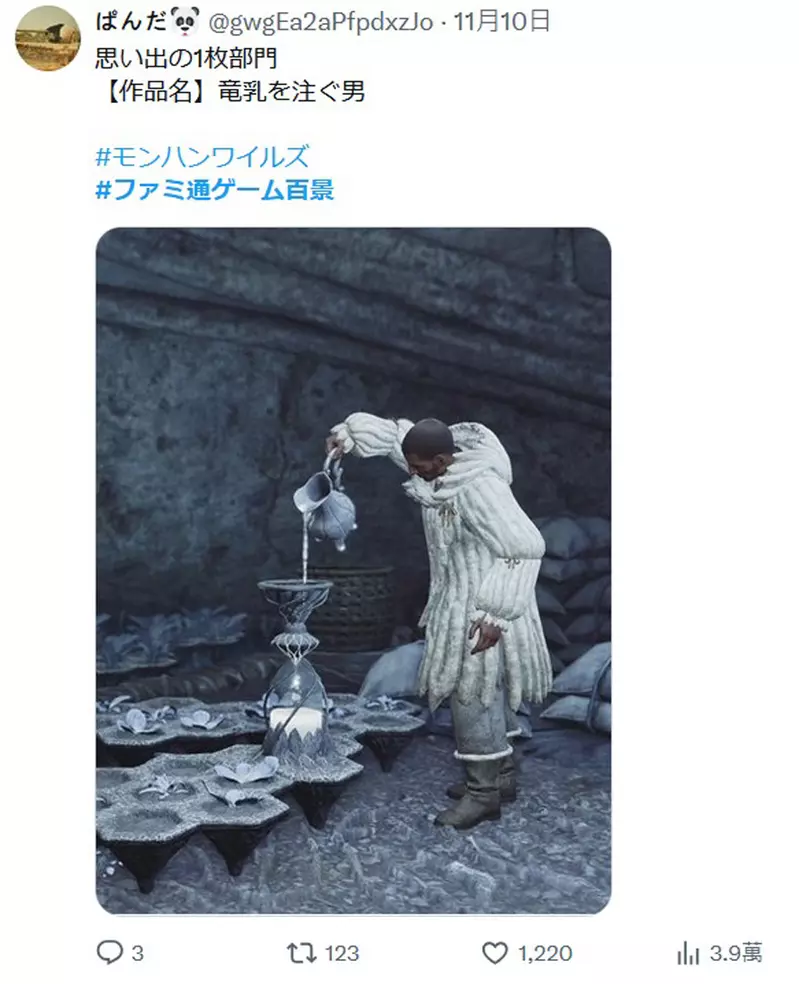Open the @gwgEa2aPfpdxzJo handle

(x=320, y=23)
